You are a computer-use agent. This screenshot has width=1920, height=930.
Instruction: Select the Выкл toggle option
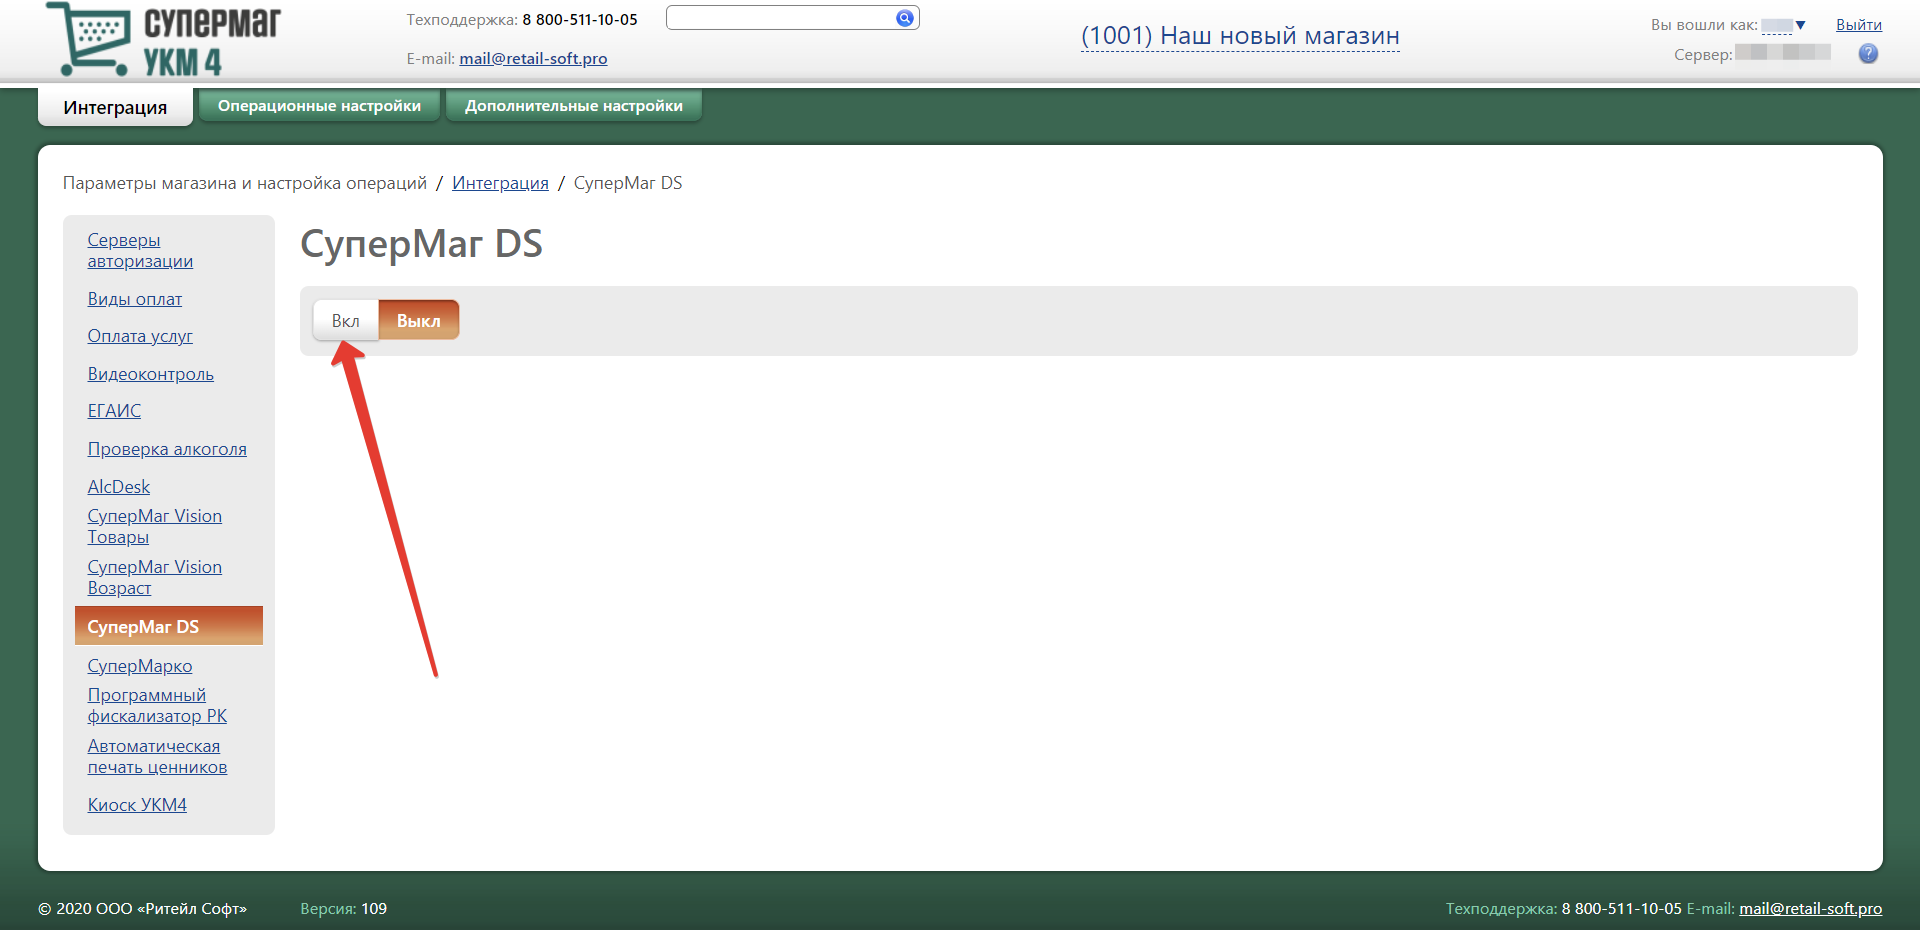click(x=419, y=321)
